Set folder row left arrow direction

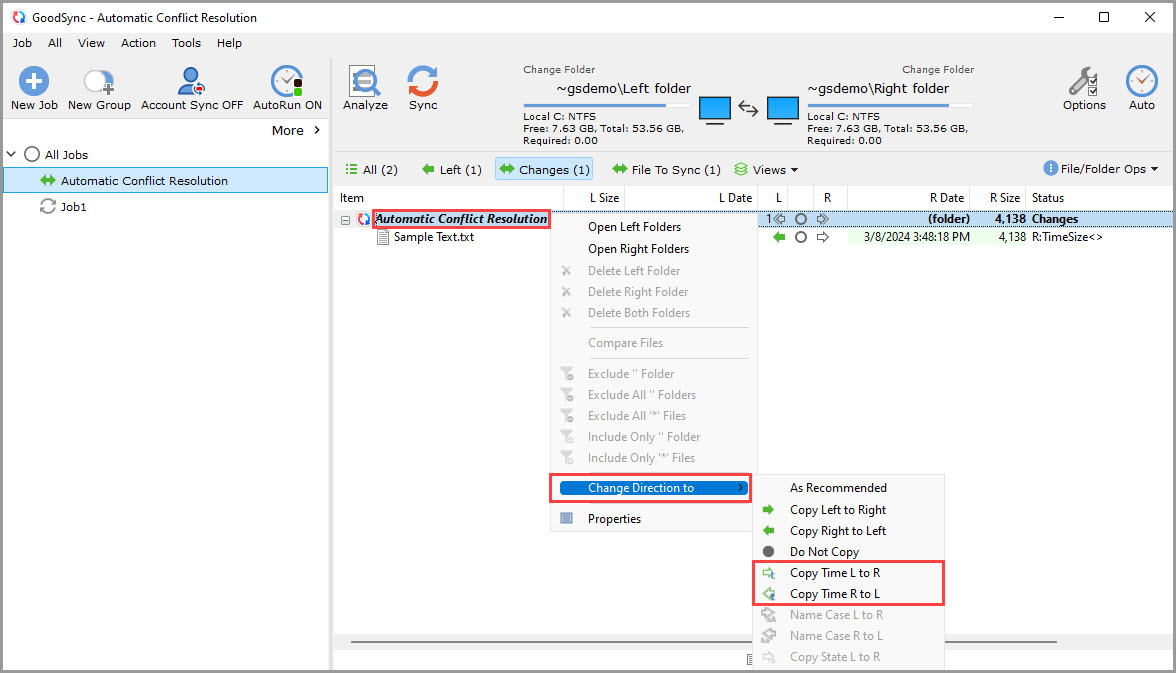[779, 219]
